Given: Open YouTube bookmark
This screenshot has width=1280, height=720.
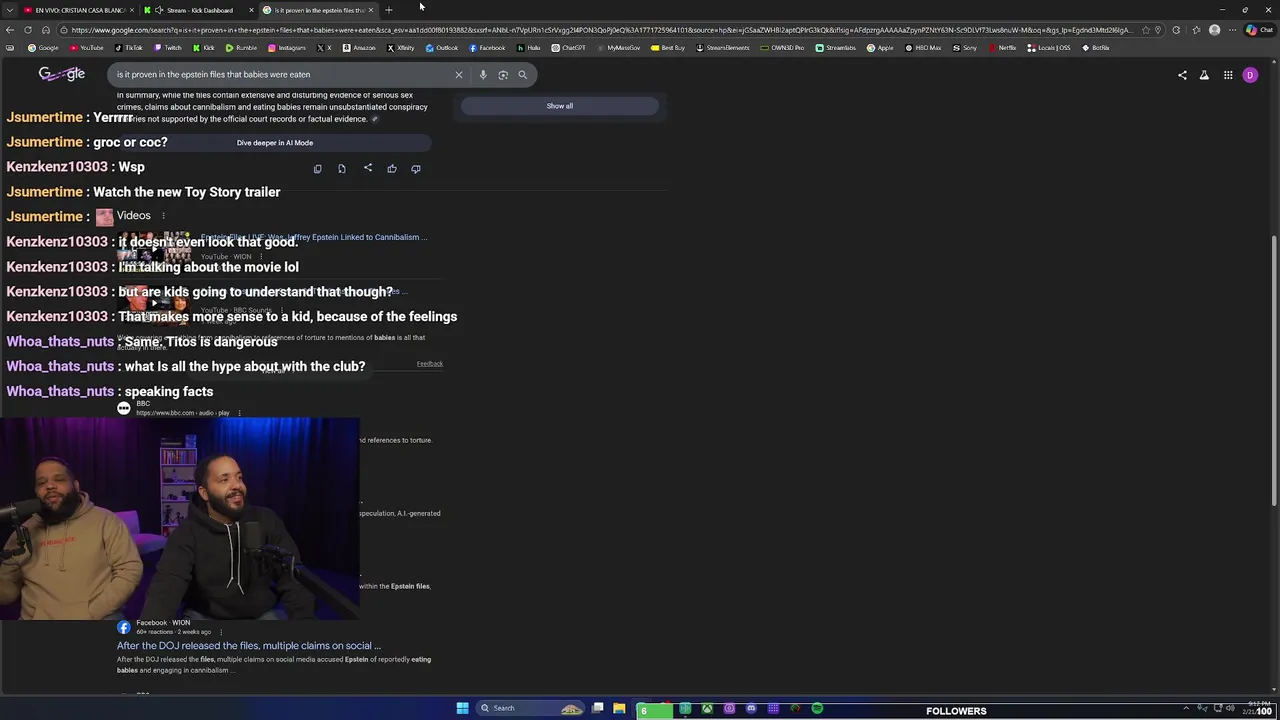Looking at the screenshot, I should (x=86, y=48).
